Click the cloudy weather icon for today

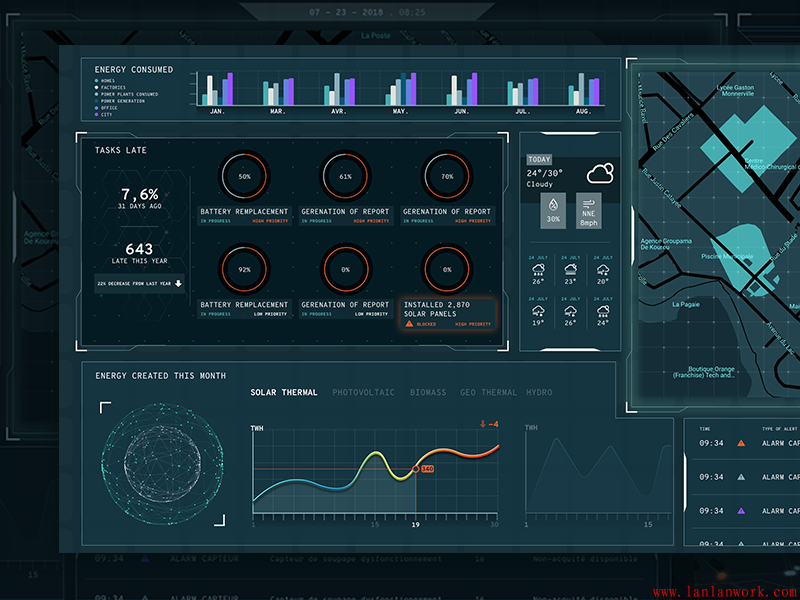[x=600, y=174]
